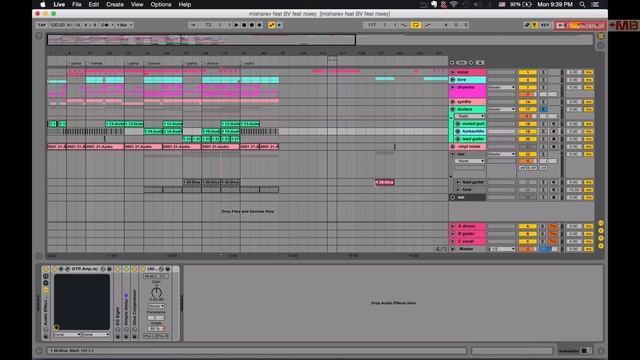Open the Options menu
Screen dimensions: 640x360
[x=161, y=4]
